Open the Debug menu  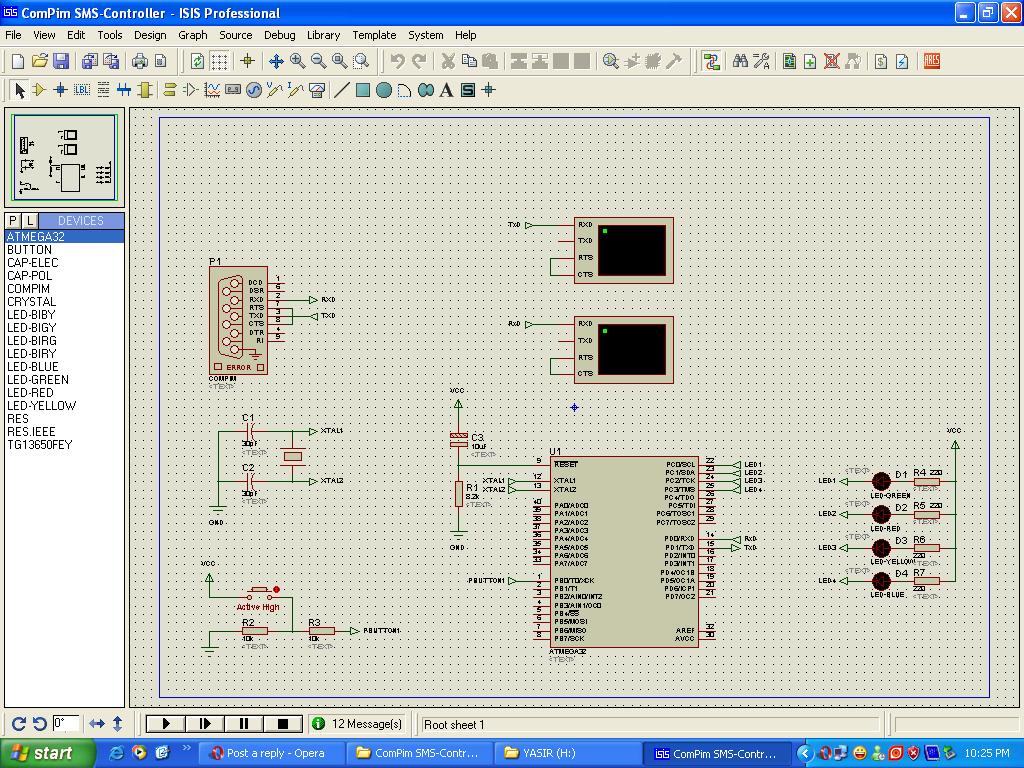click(279, 35)
